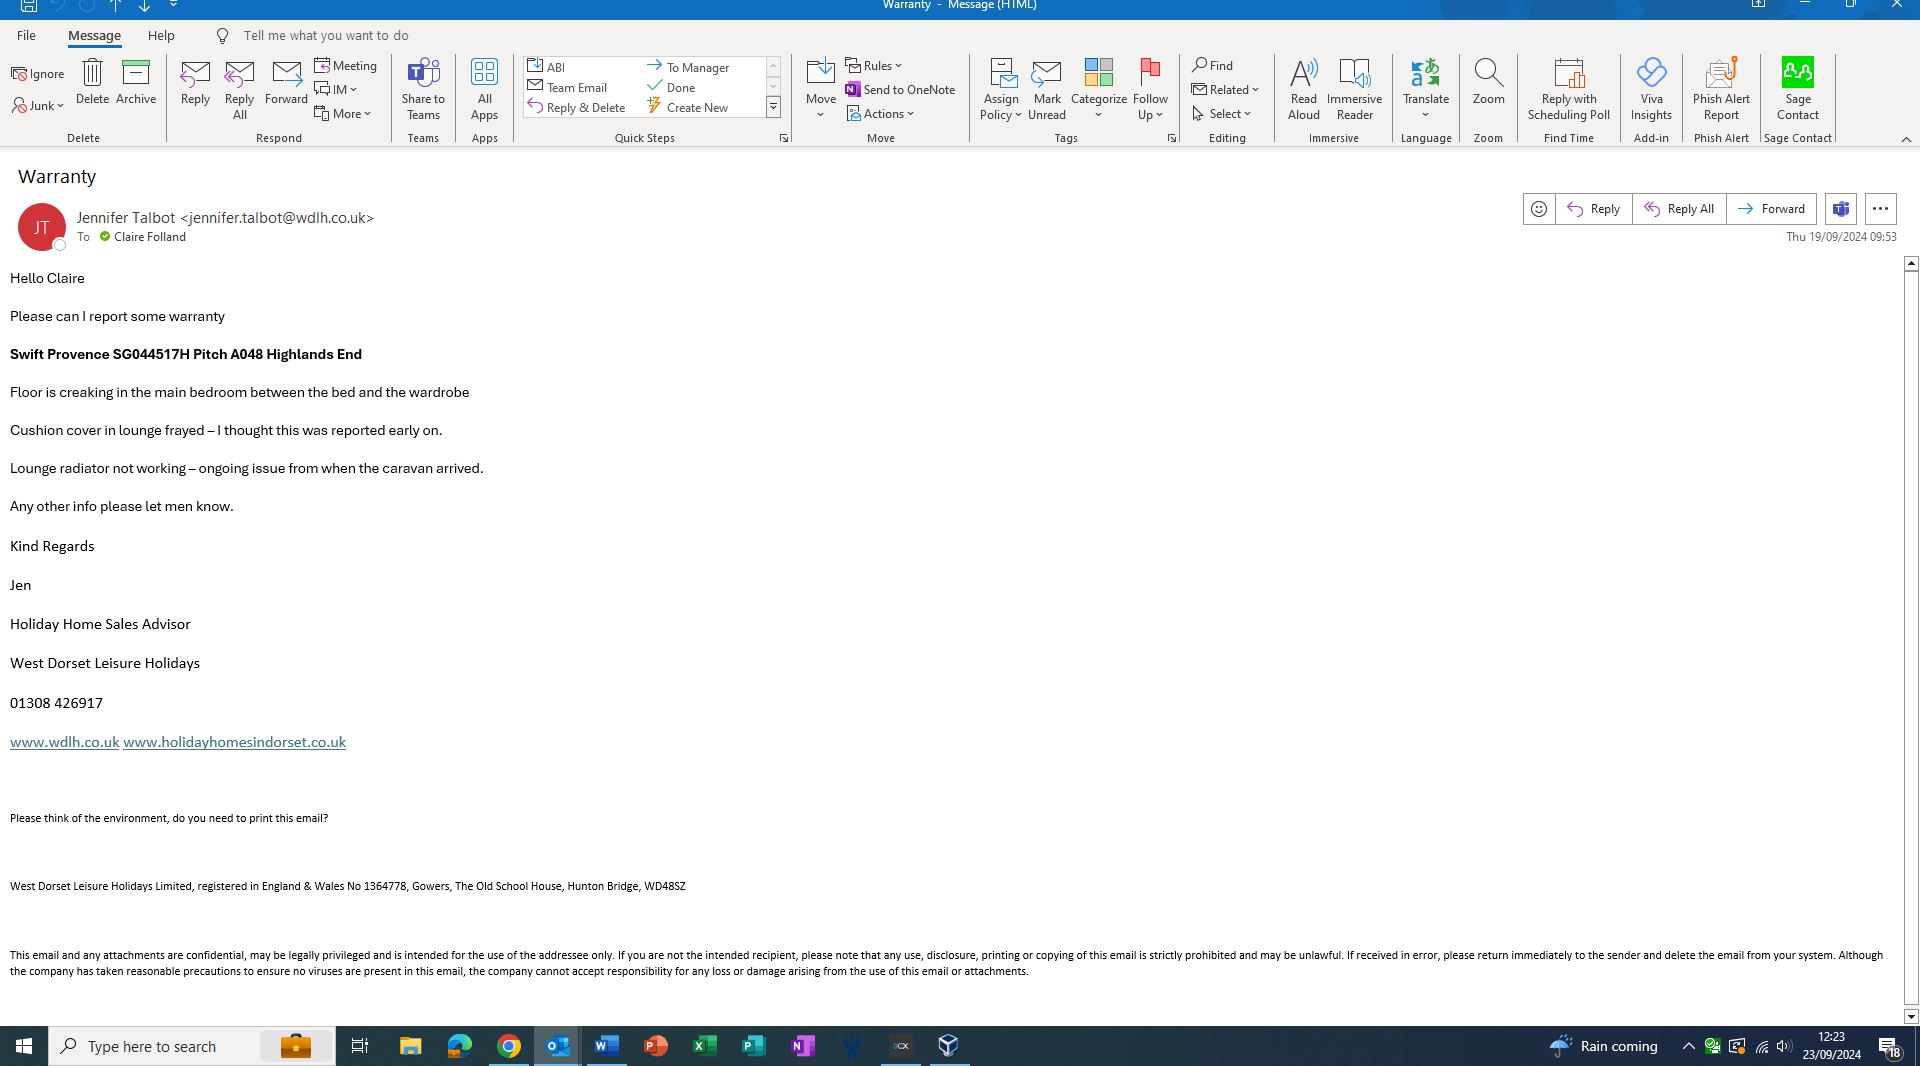Viewport: 1920px width, 1066px height.
Task: Open the File tab
Action: click(x=26, y=36)
